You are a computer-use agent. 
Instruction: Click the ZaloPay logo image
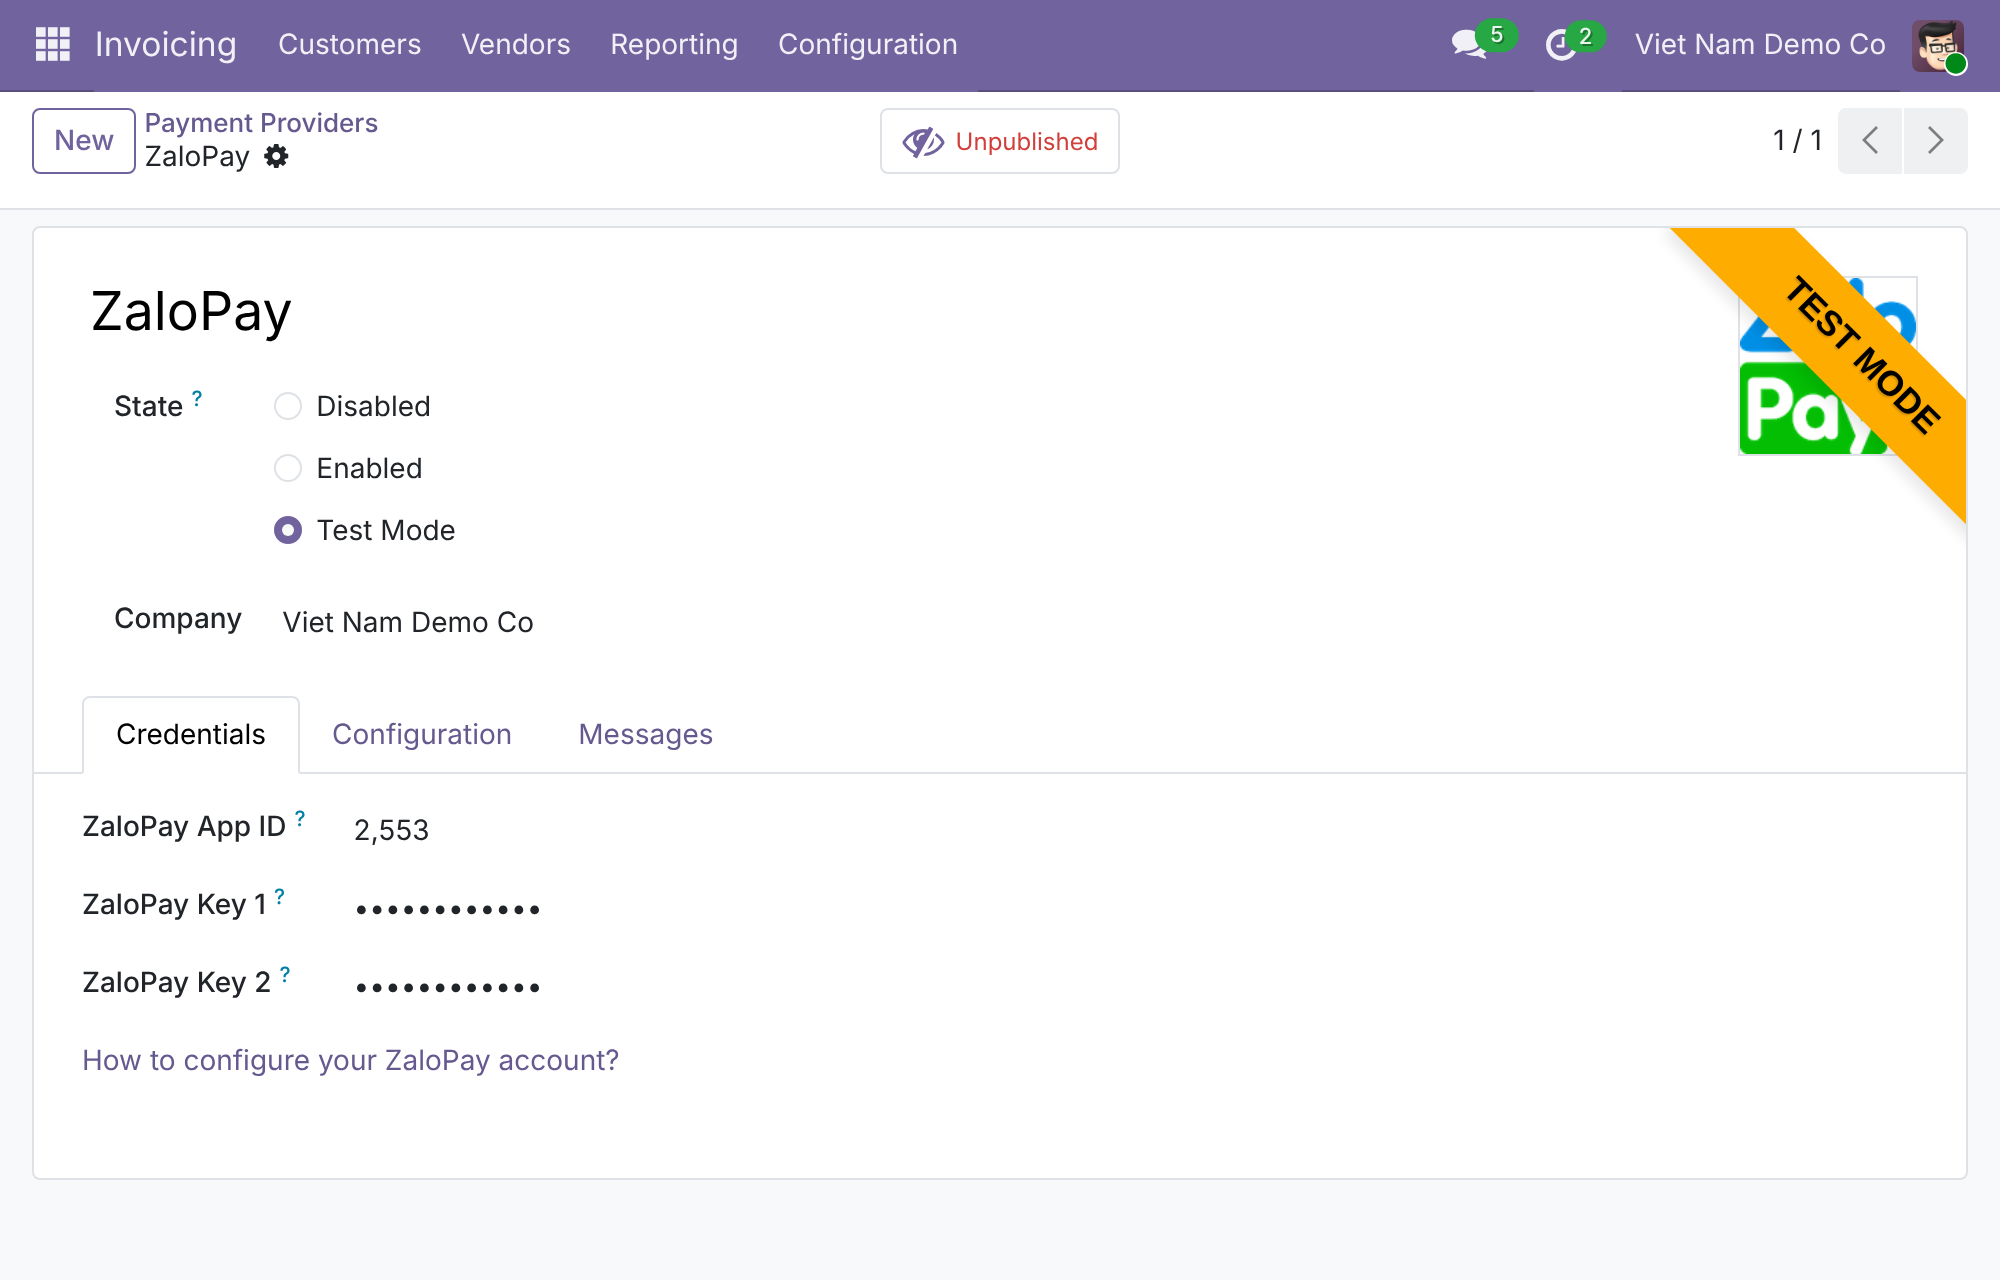[1827, 366]
